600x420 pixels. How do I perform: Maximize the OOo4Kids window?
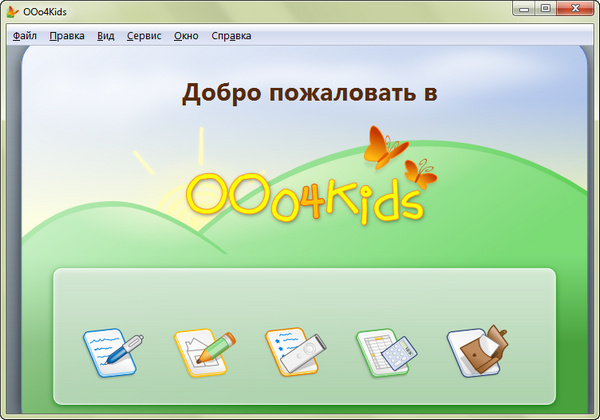(x=546, y=8)
